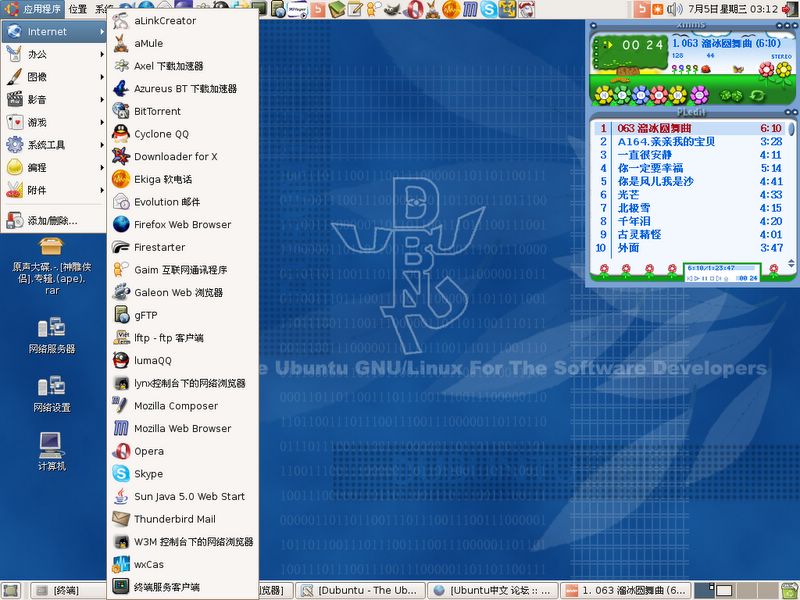Toggle shuffle dice in XMMS player
The image size is (800, 600).
[x=731, y=95]
